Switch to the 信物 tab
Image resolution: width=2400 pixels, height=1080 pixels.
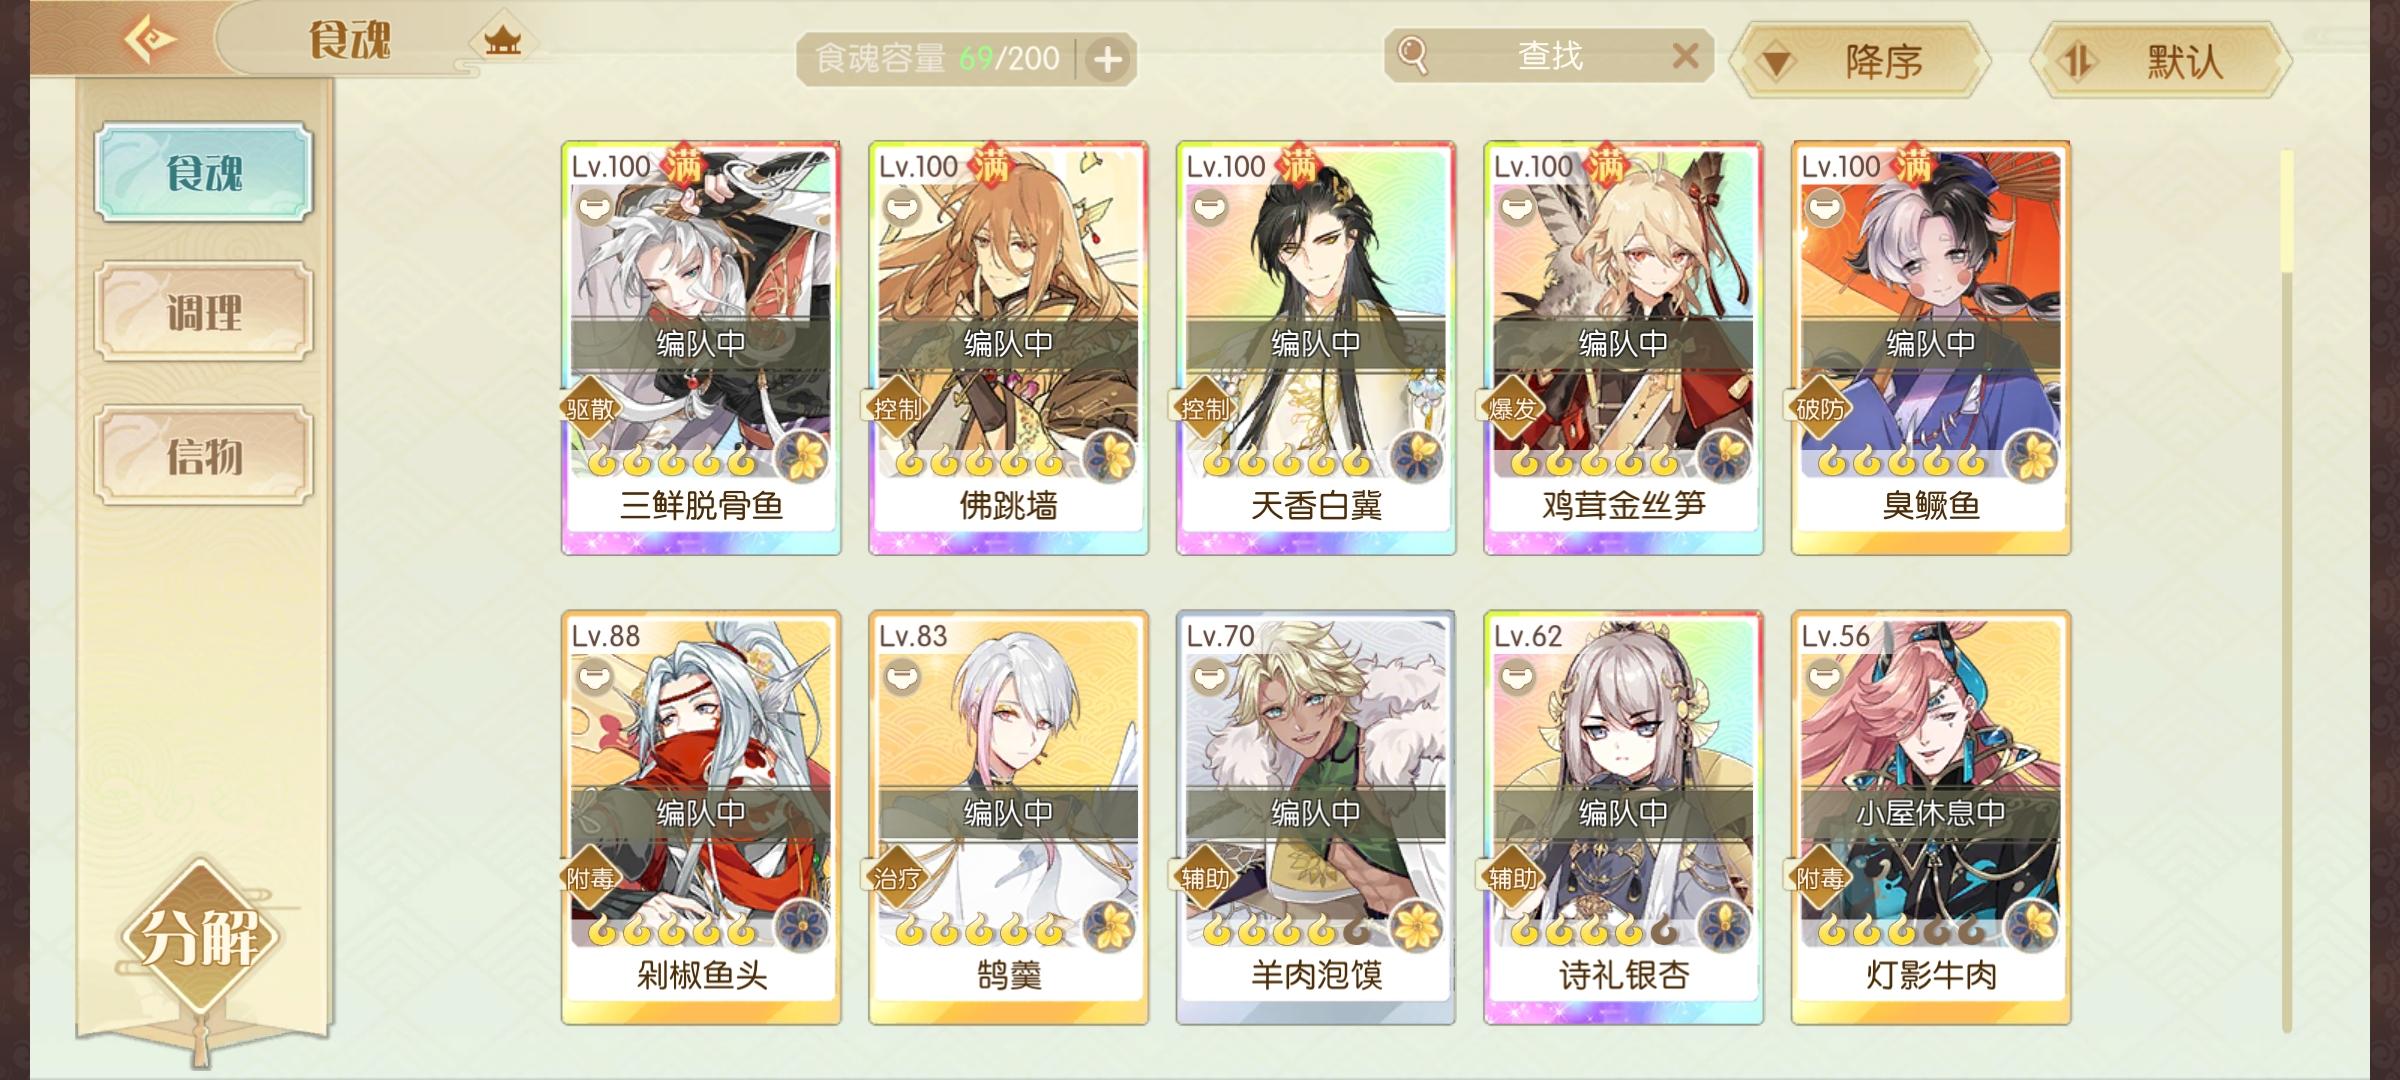(x=204, y=455)
